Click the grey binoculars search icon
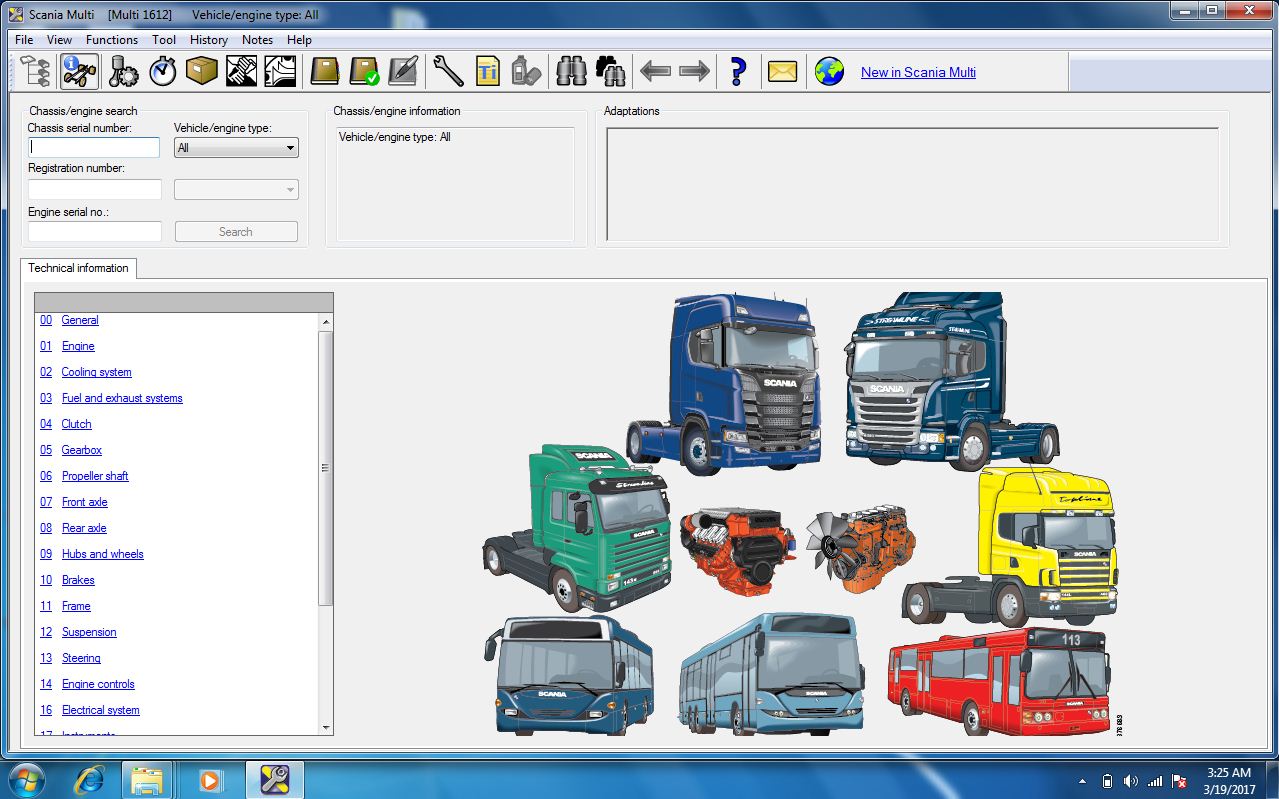Viewport: 1279px width, 799px height. click(571, 72)
